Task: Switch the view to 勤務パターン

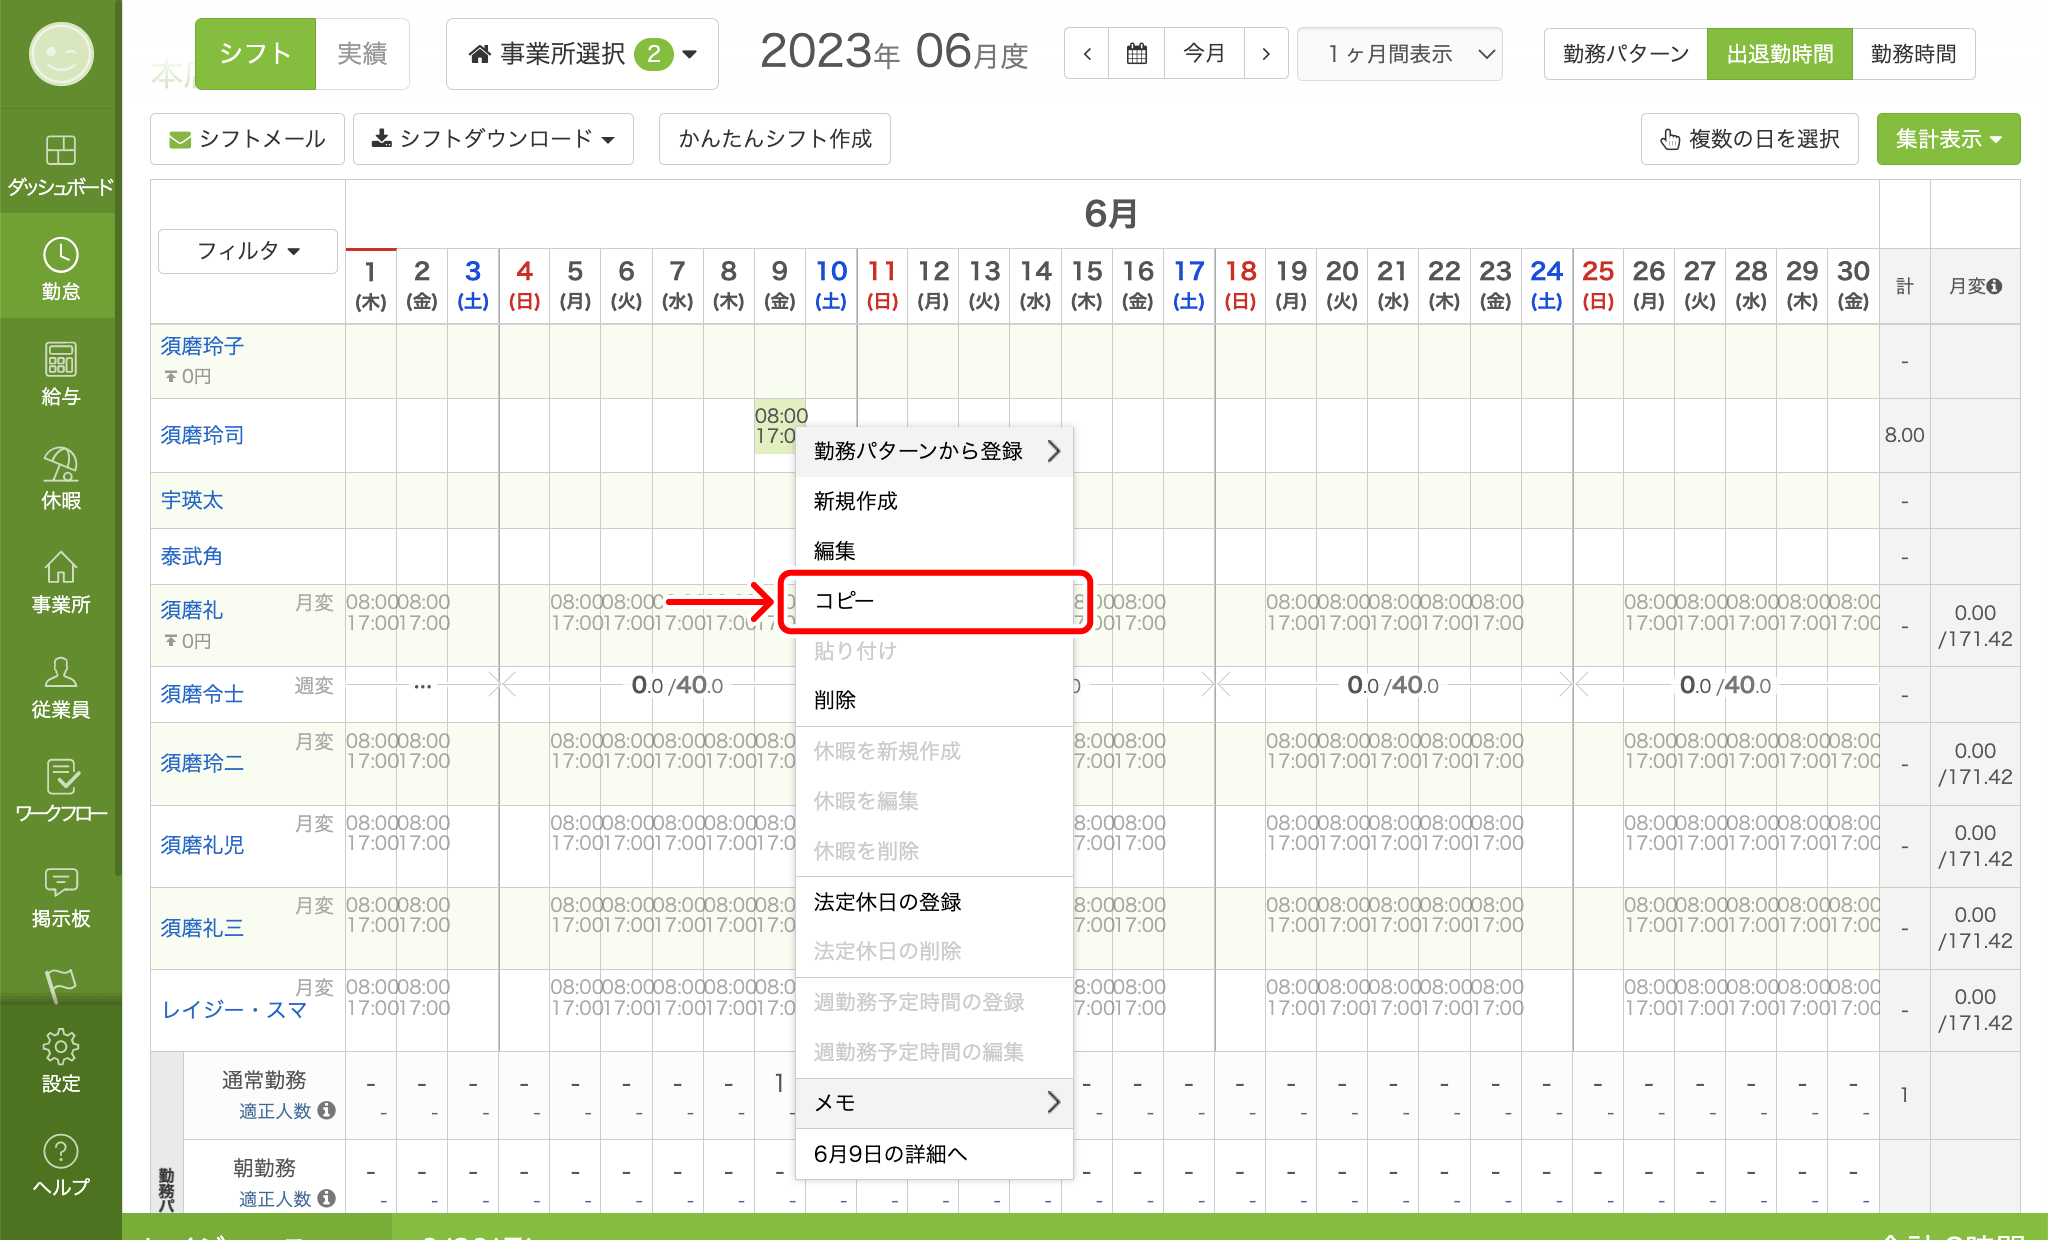Action: point(1625,54)
